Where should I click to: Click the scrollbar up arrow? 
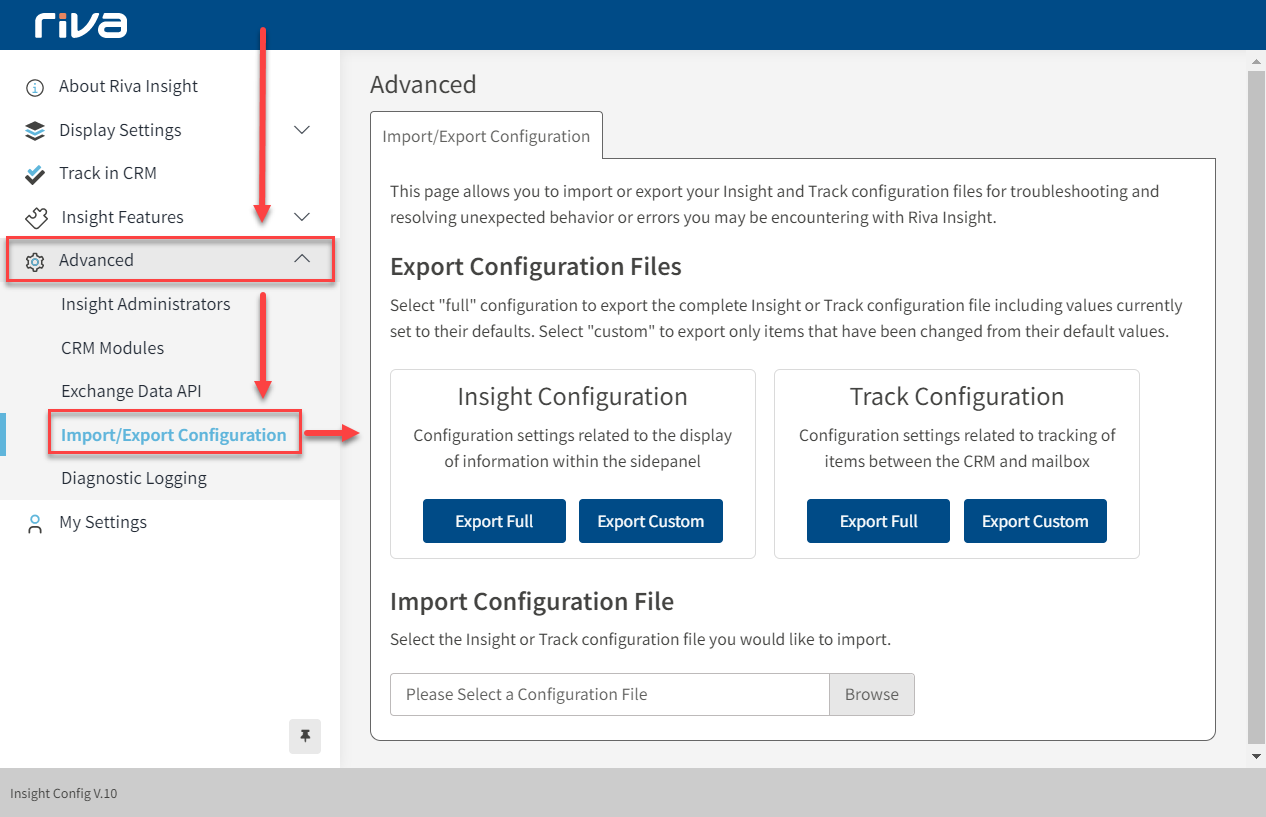tap(1257, 63)
